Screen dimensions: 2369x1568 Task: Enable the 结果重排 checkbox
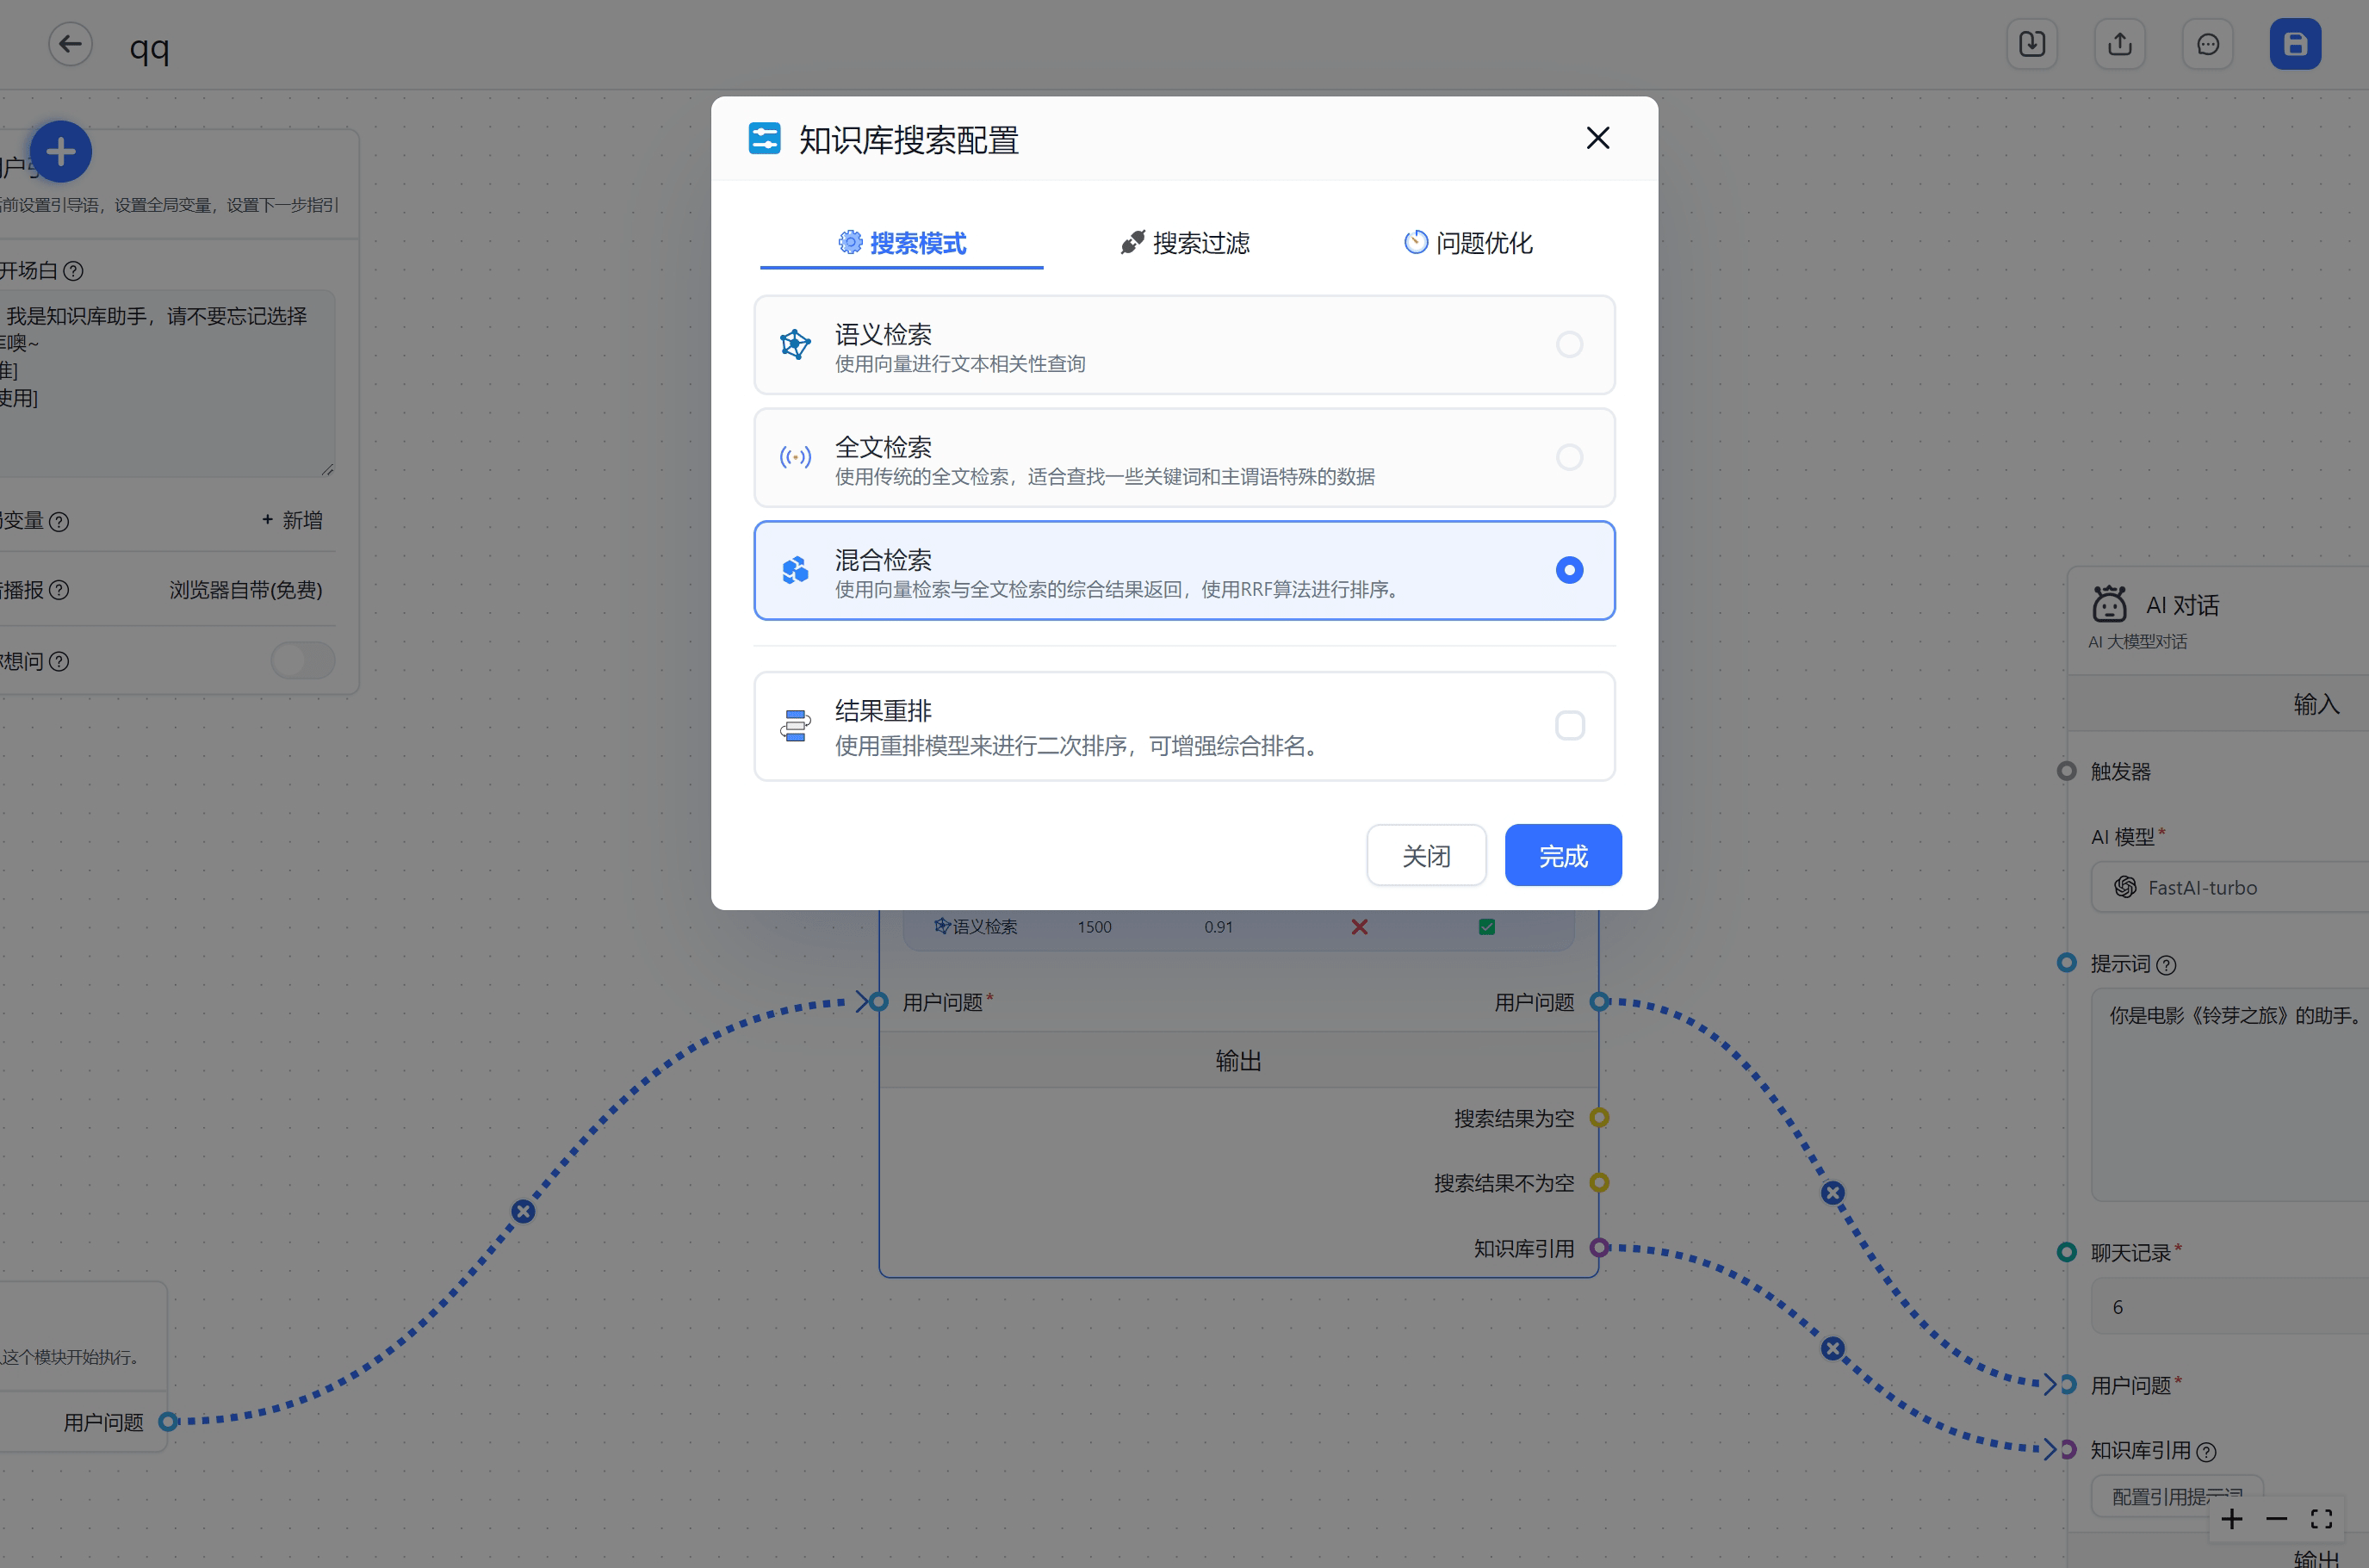tap(1569, 725)
